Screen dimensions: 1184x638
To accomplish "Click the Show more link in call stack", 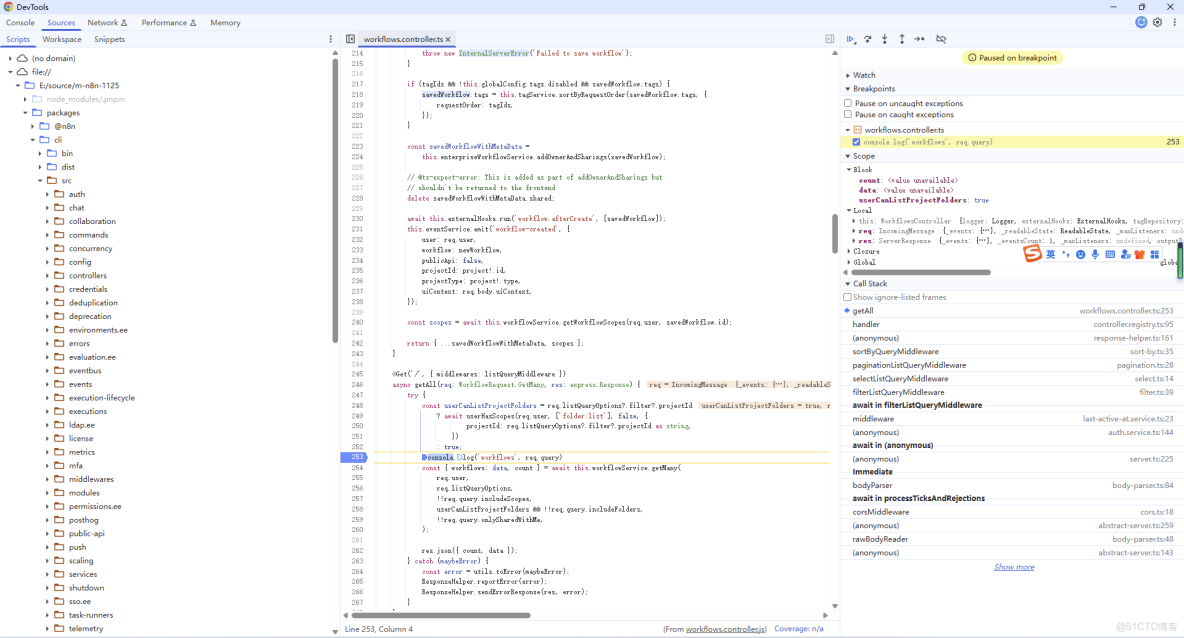I will pos(1013,567).
